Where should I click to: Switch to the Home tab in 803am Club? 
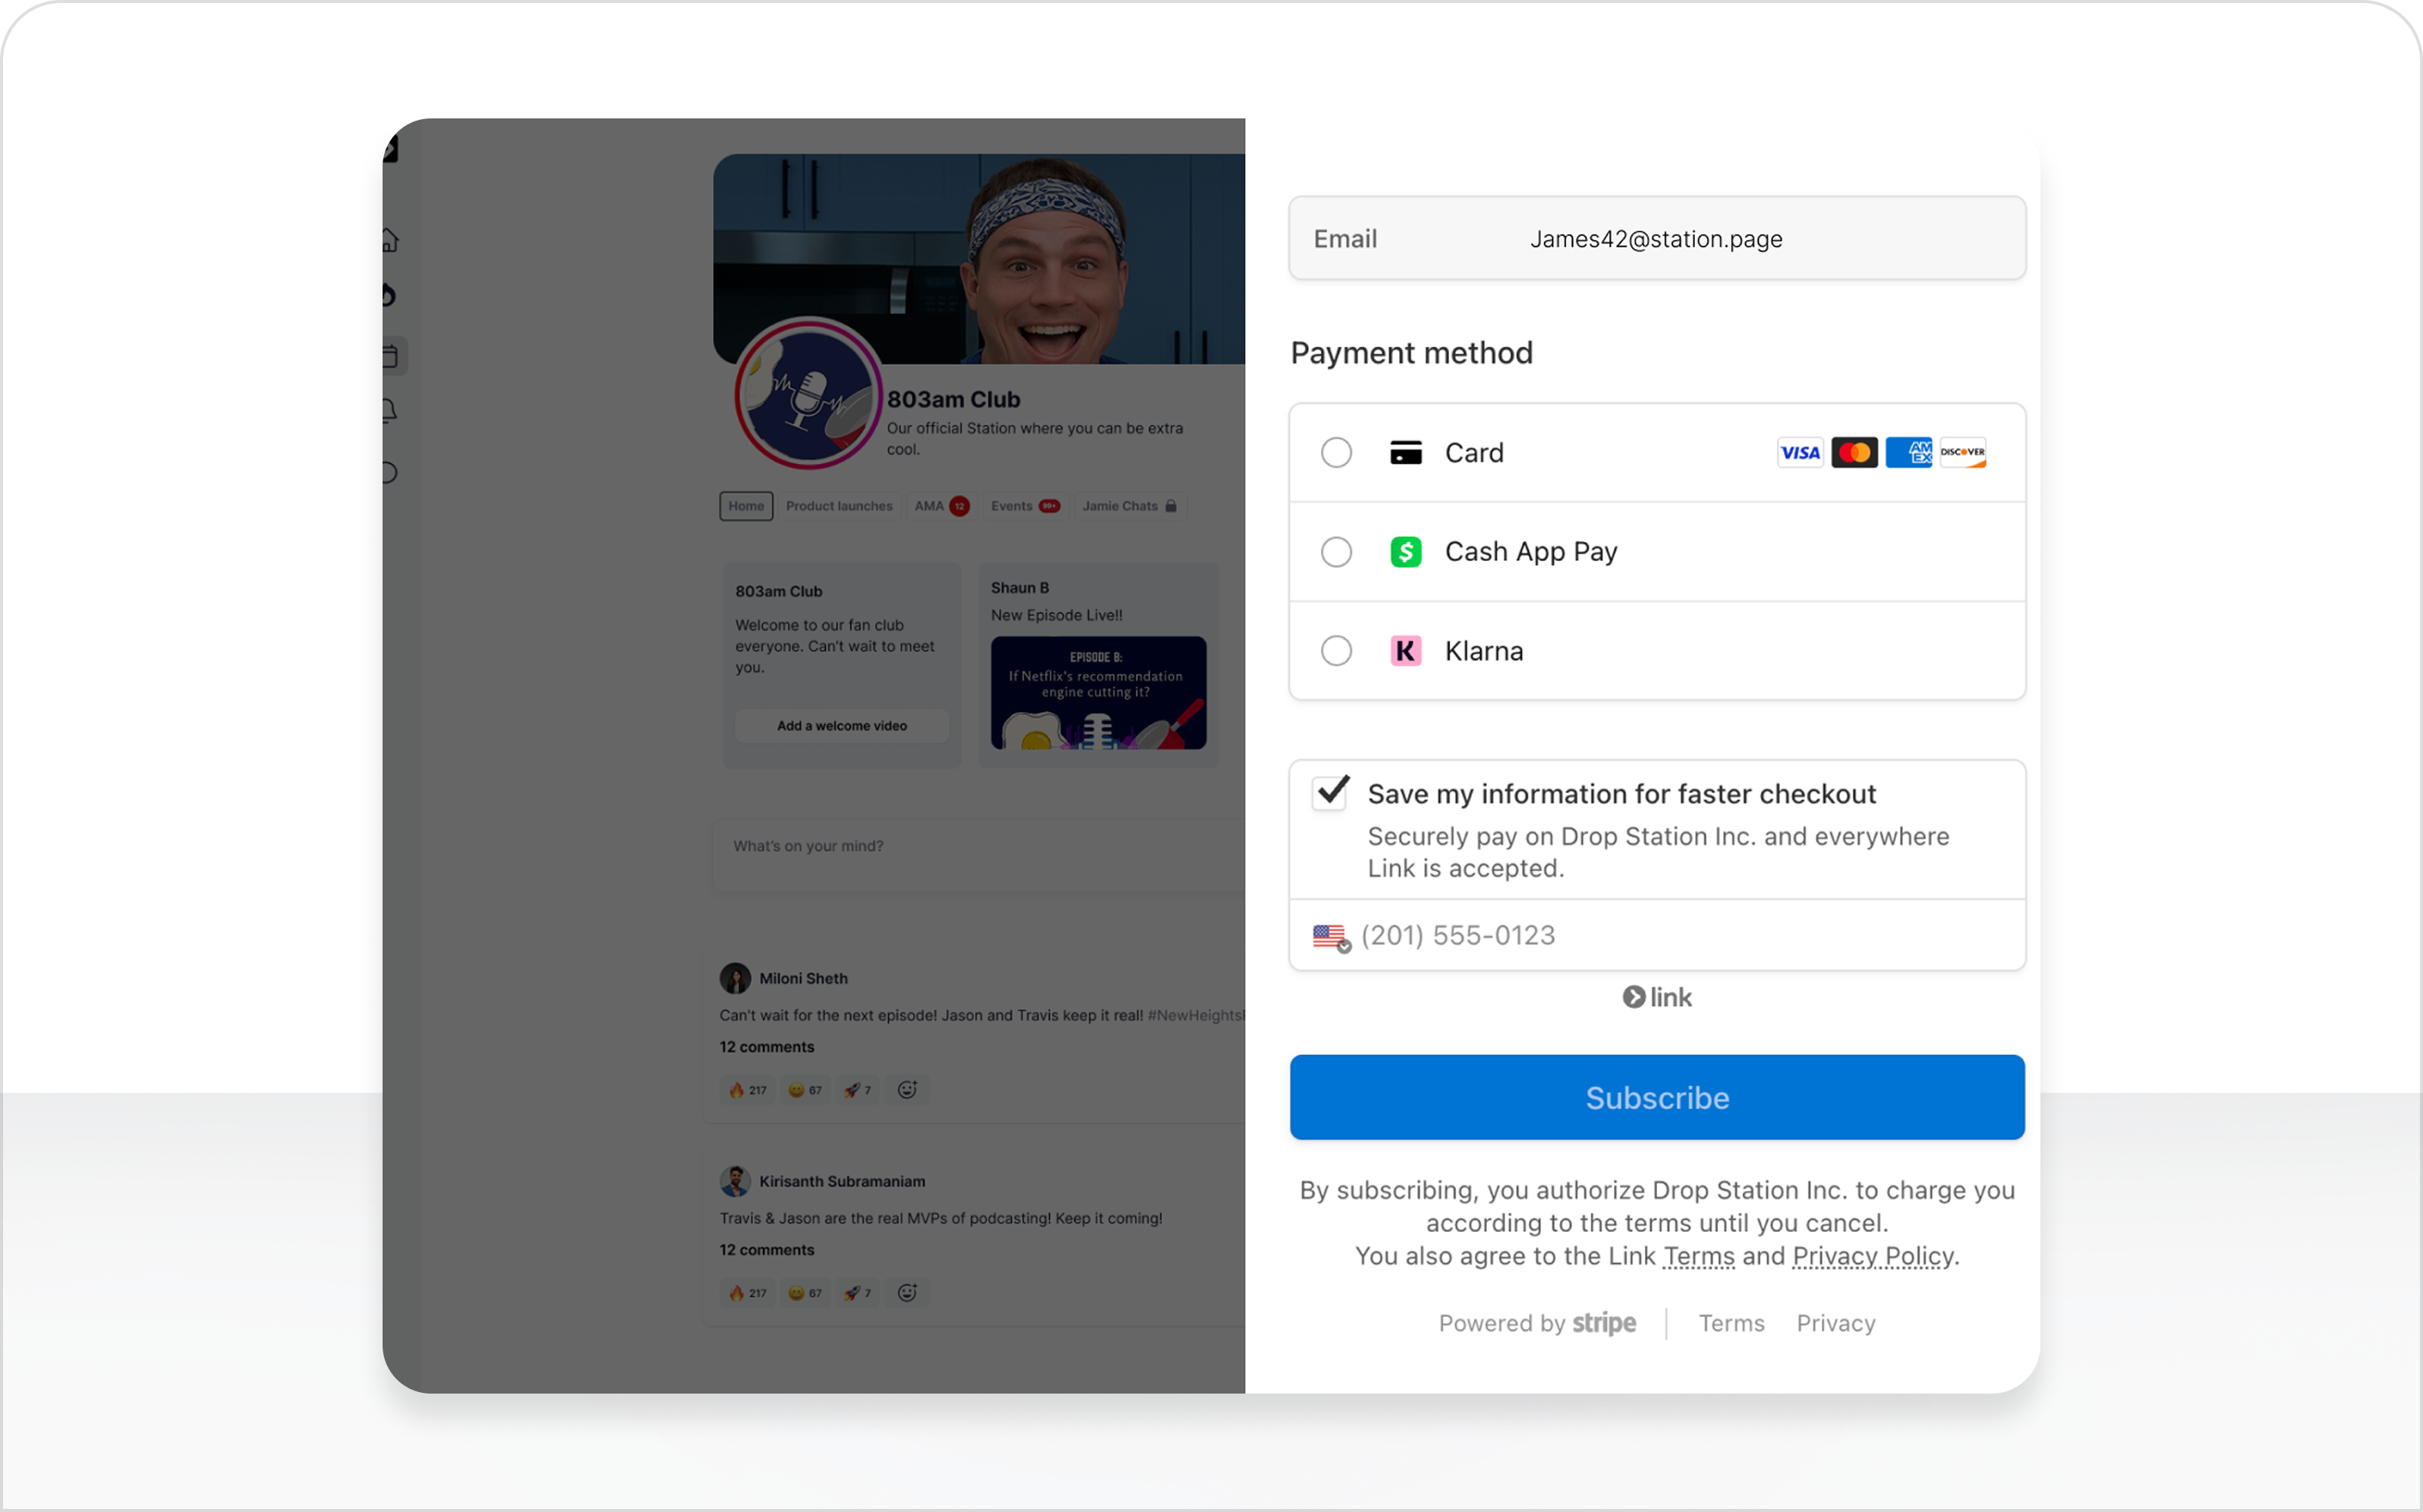pos(746,506)
